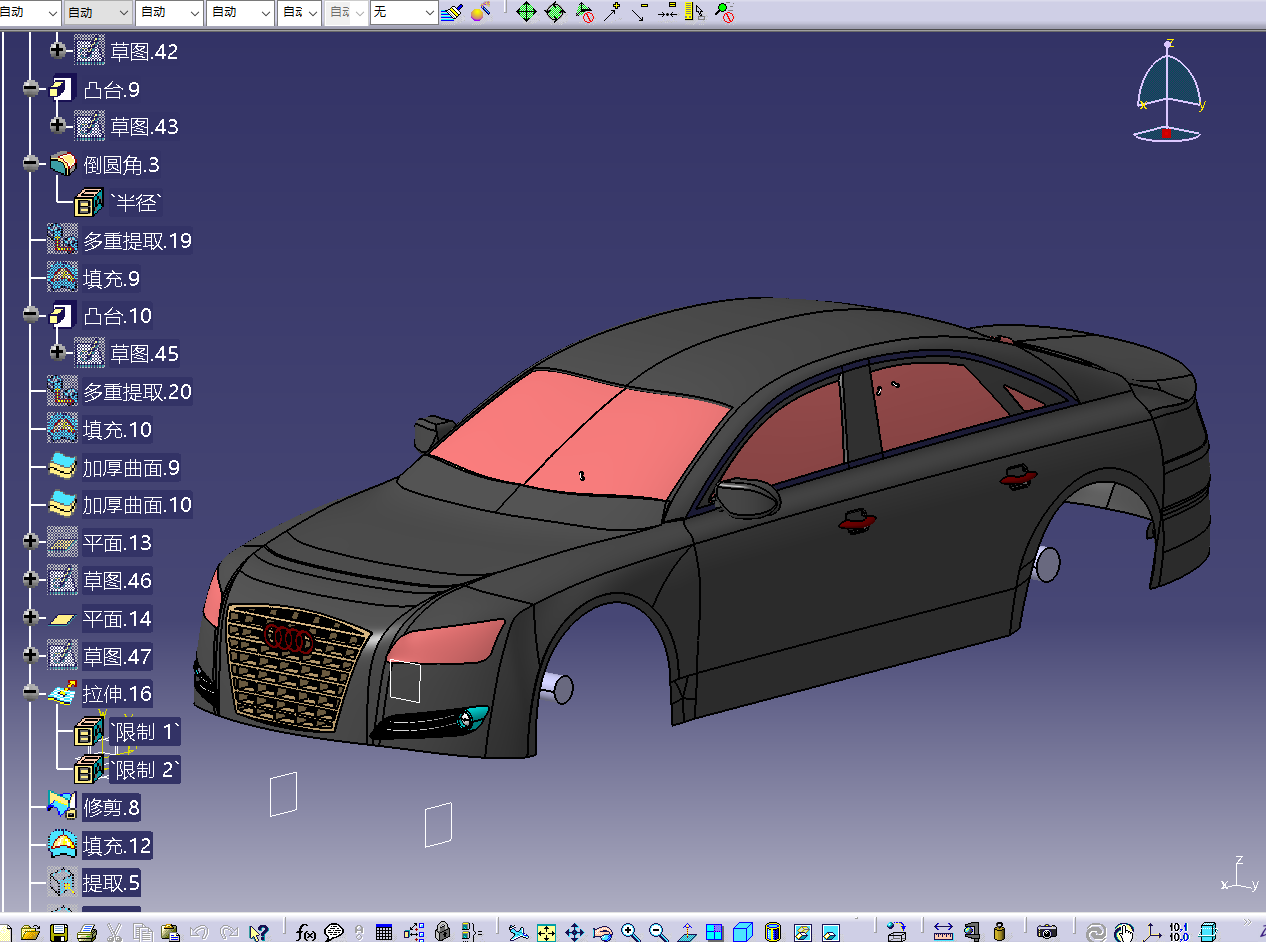Activate the Pan view tool
1266x942 pixels.
coord(574,932)
